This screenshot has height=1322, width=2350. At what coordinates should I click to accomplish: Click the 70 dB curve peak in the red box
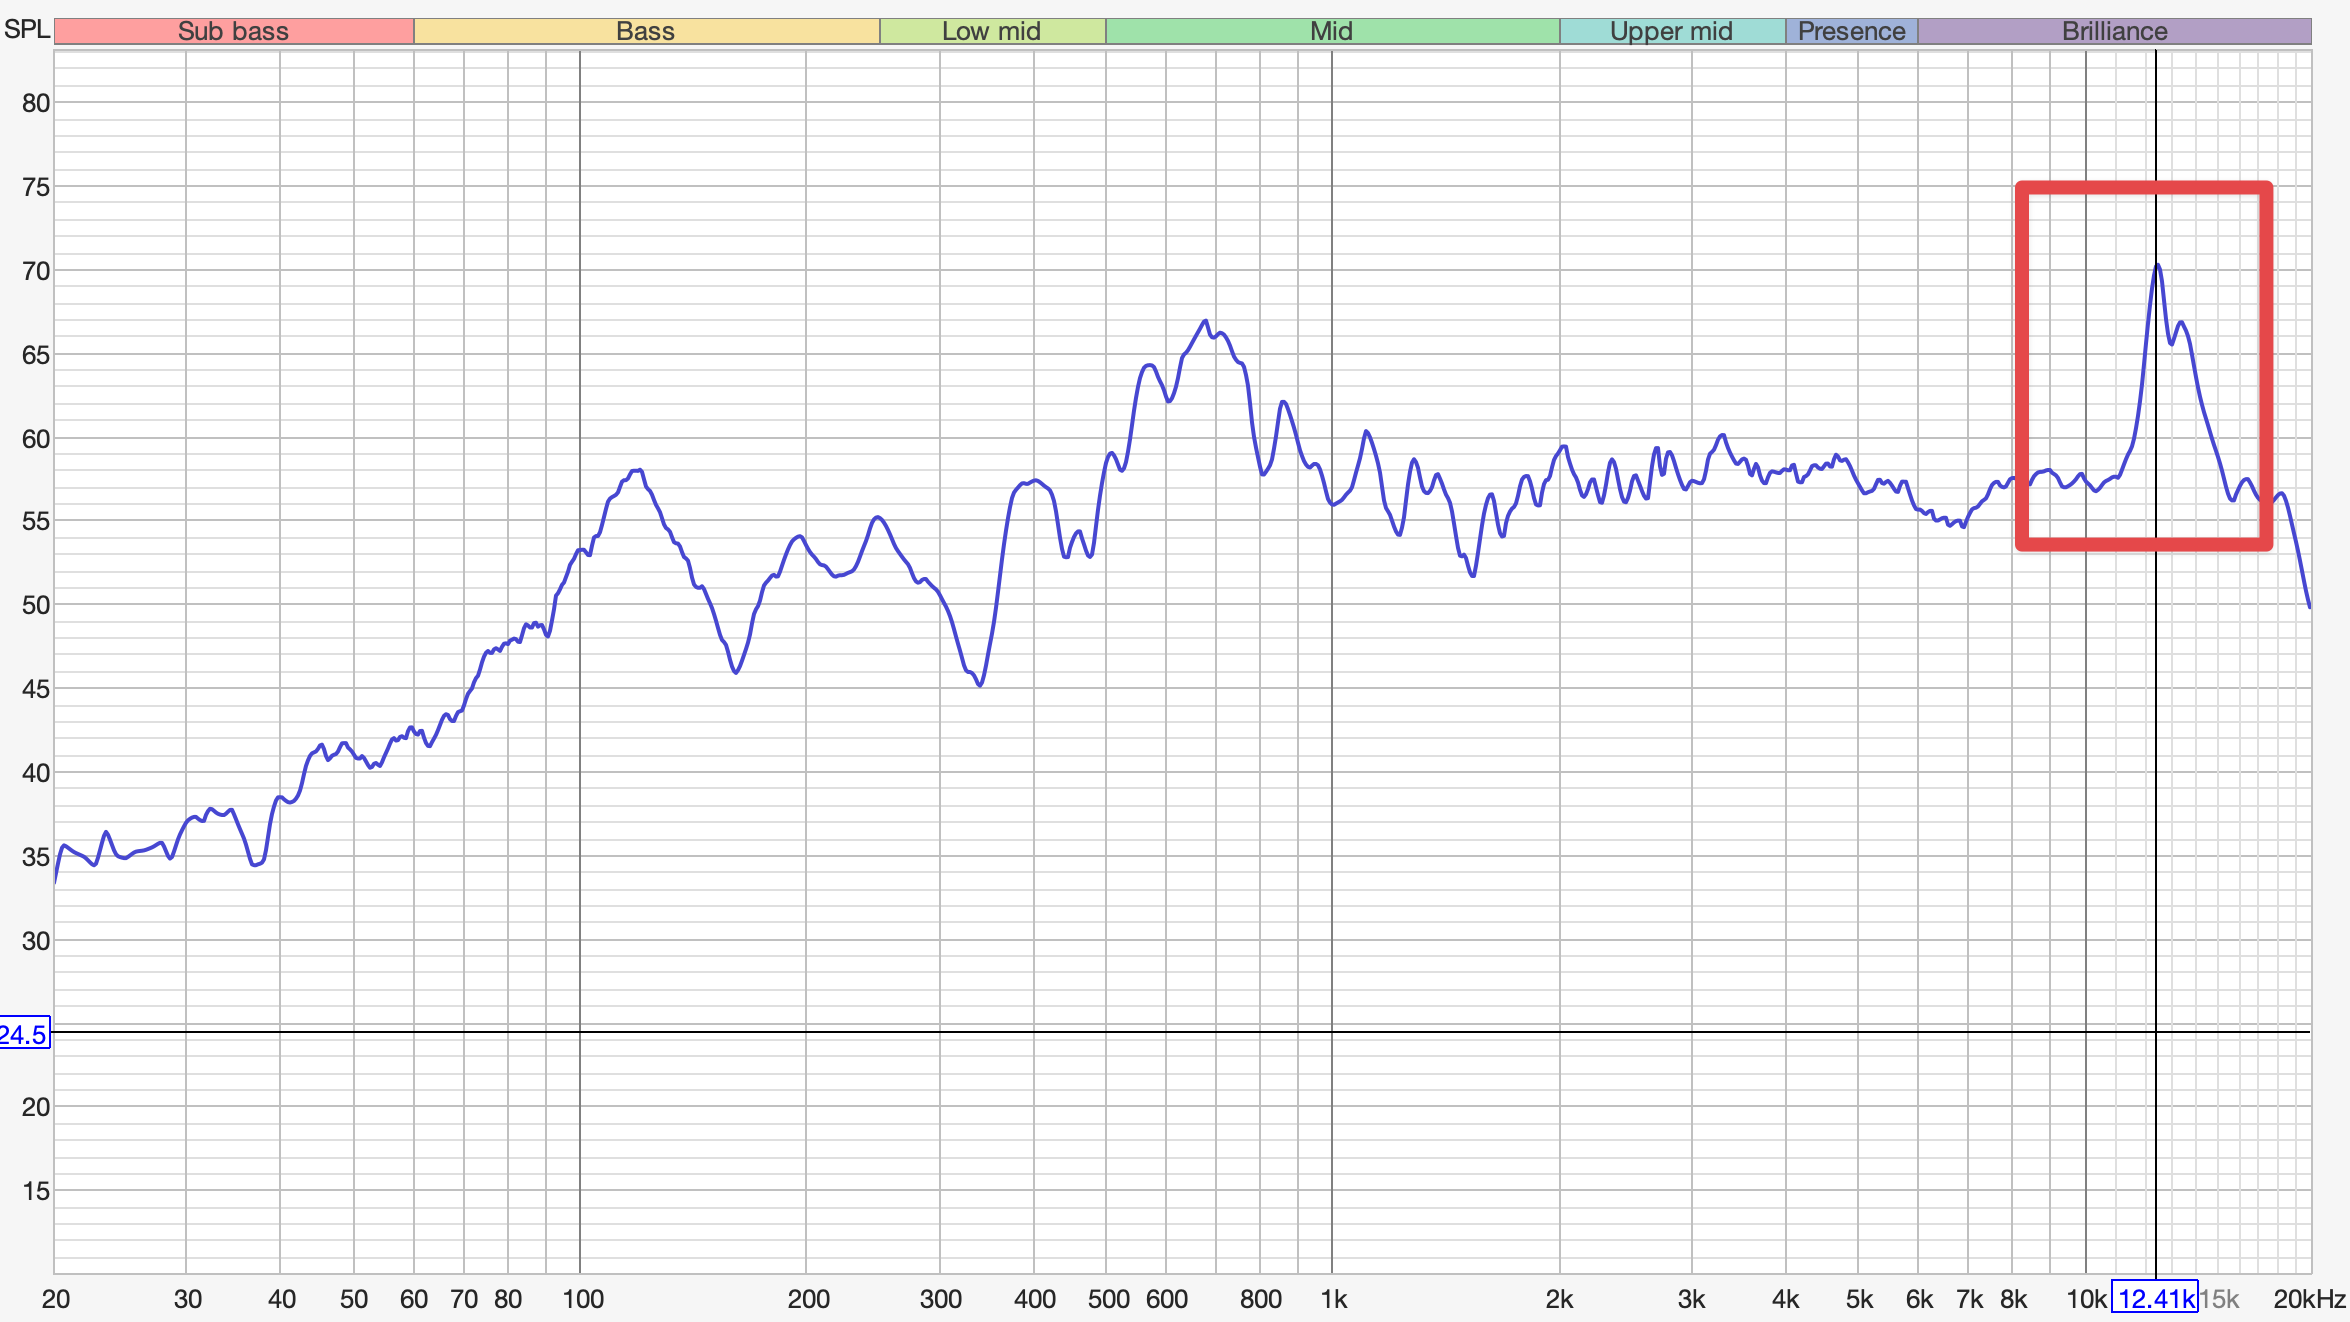click(2157, 266)
